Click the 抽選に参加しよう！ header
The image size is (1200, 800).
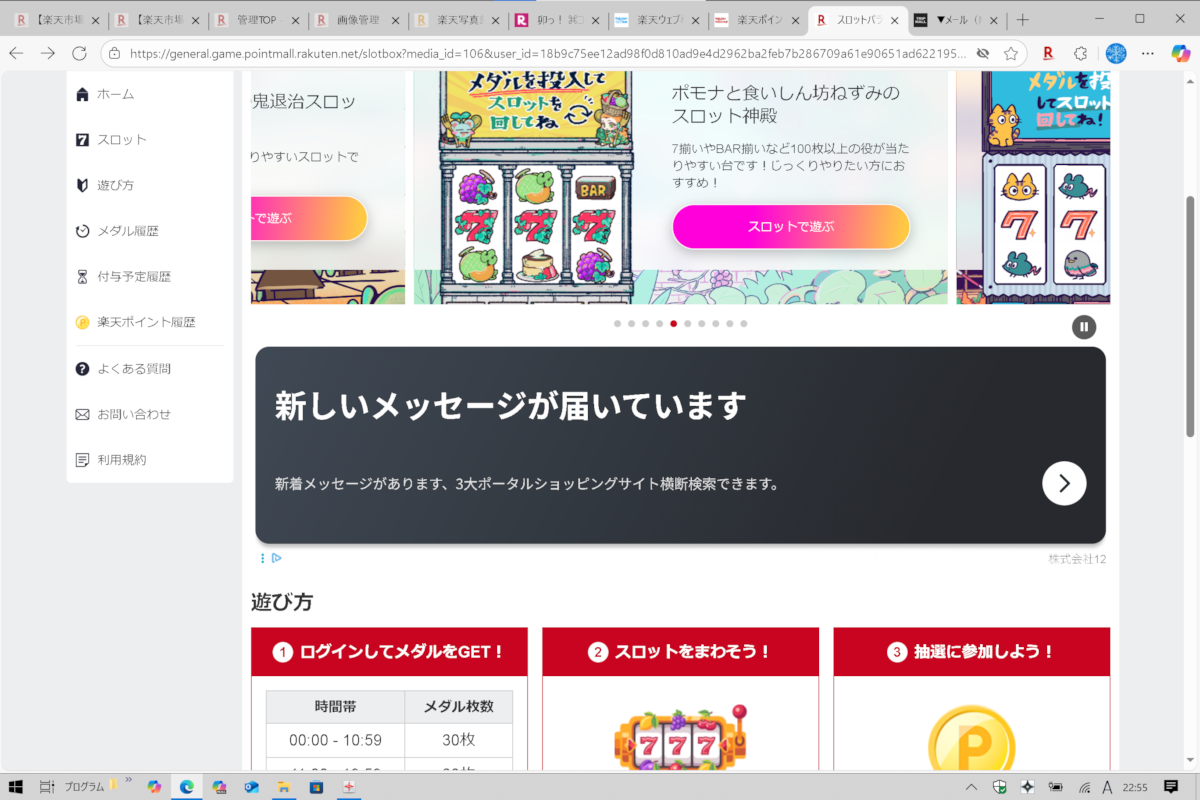tap(971, 652)
